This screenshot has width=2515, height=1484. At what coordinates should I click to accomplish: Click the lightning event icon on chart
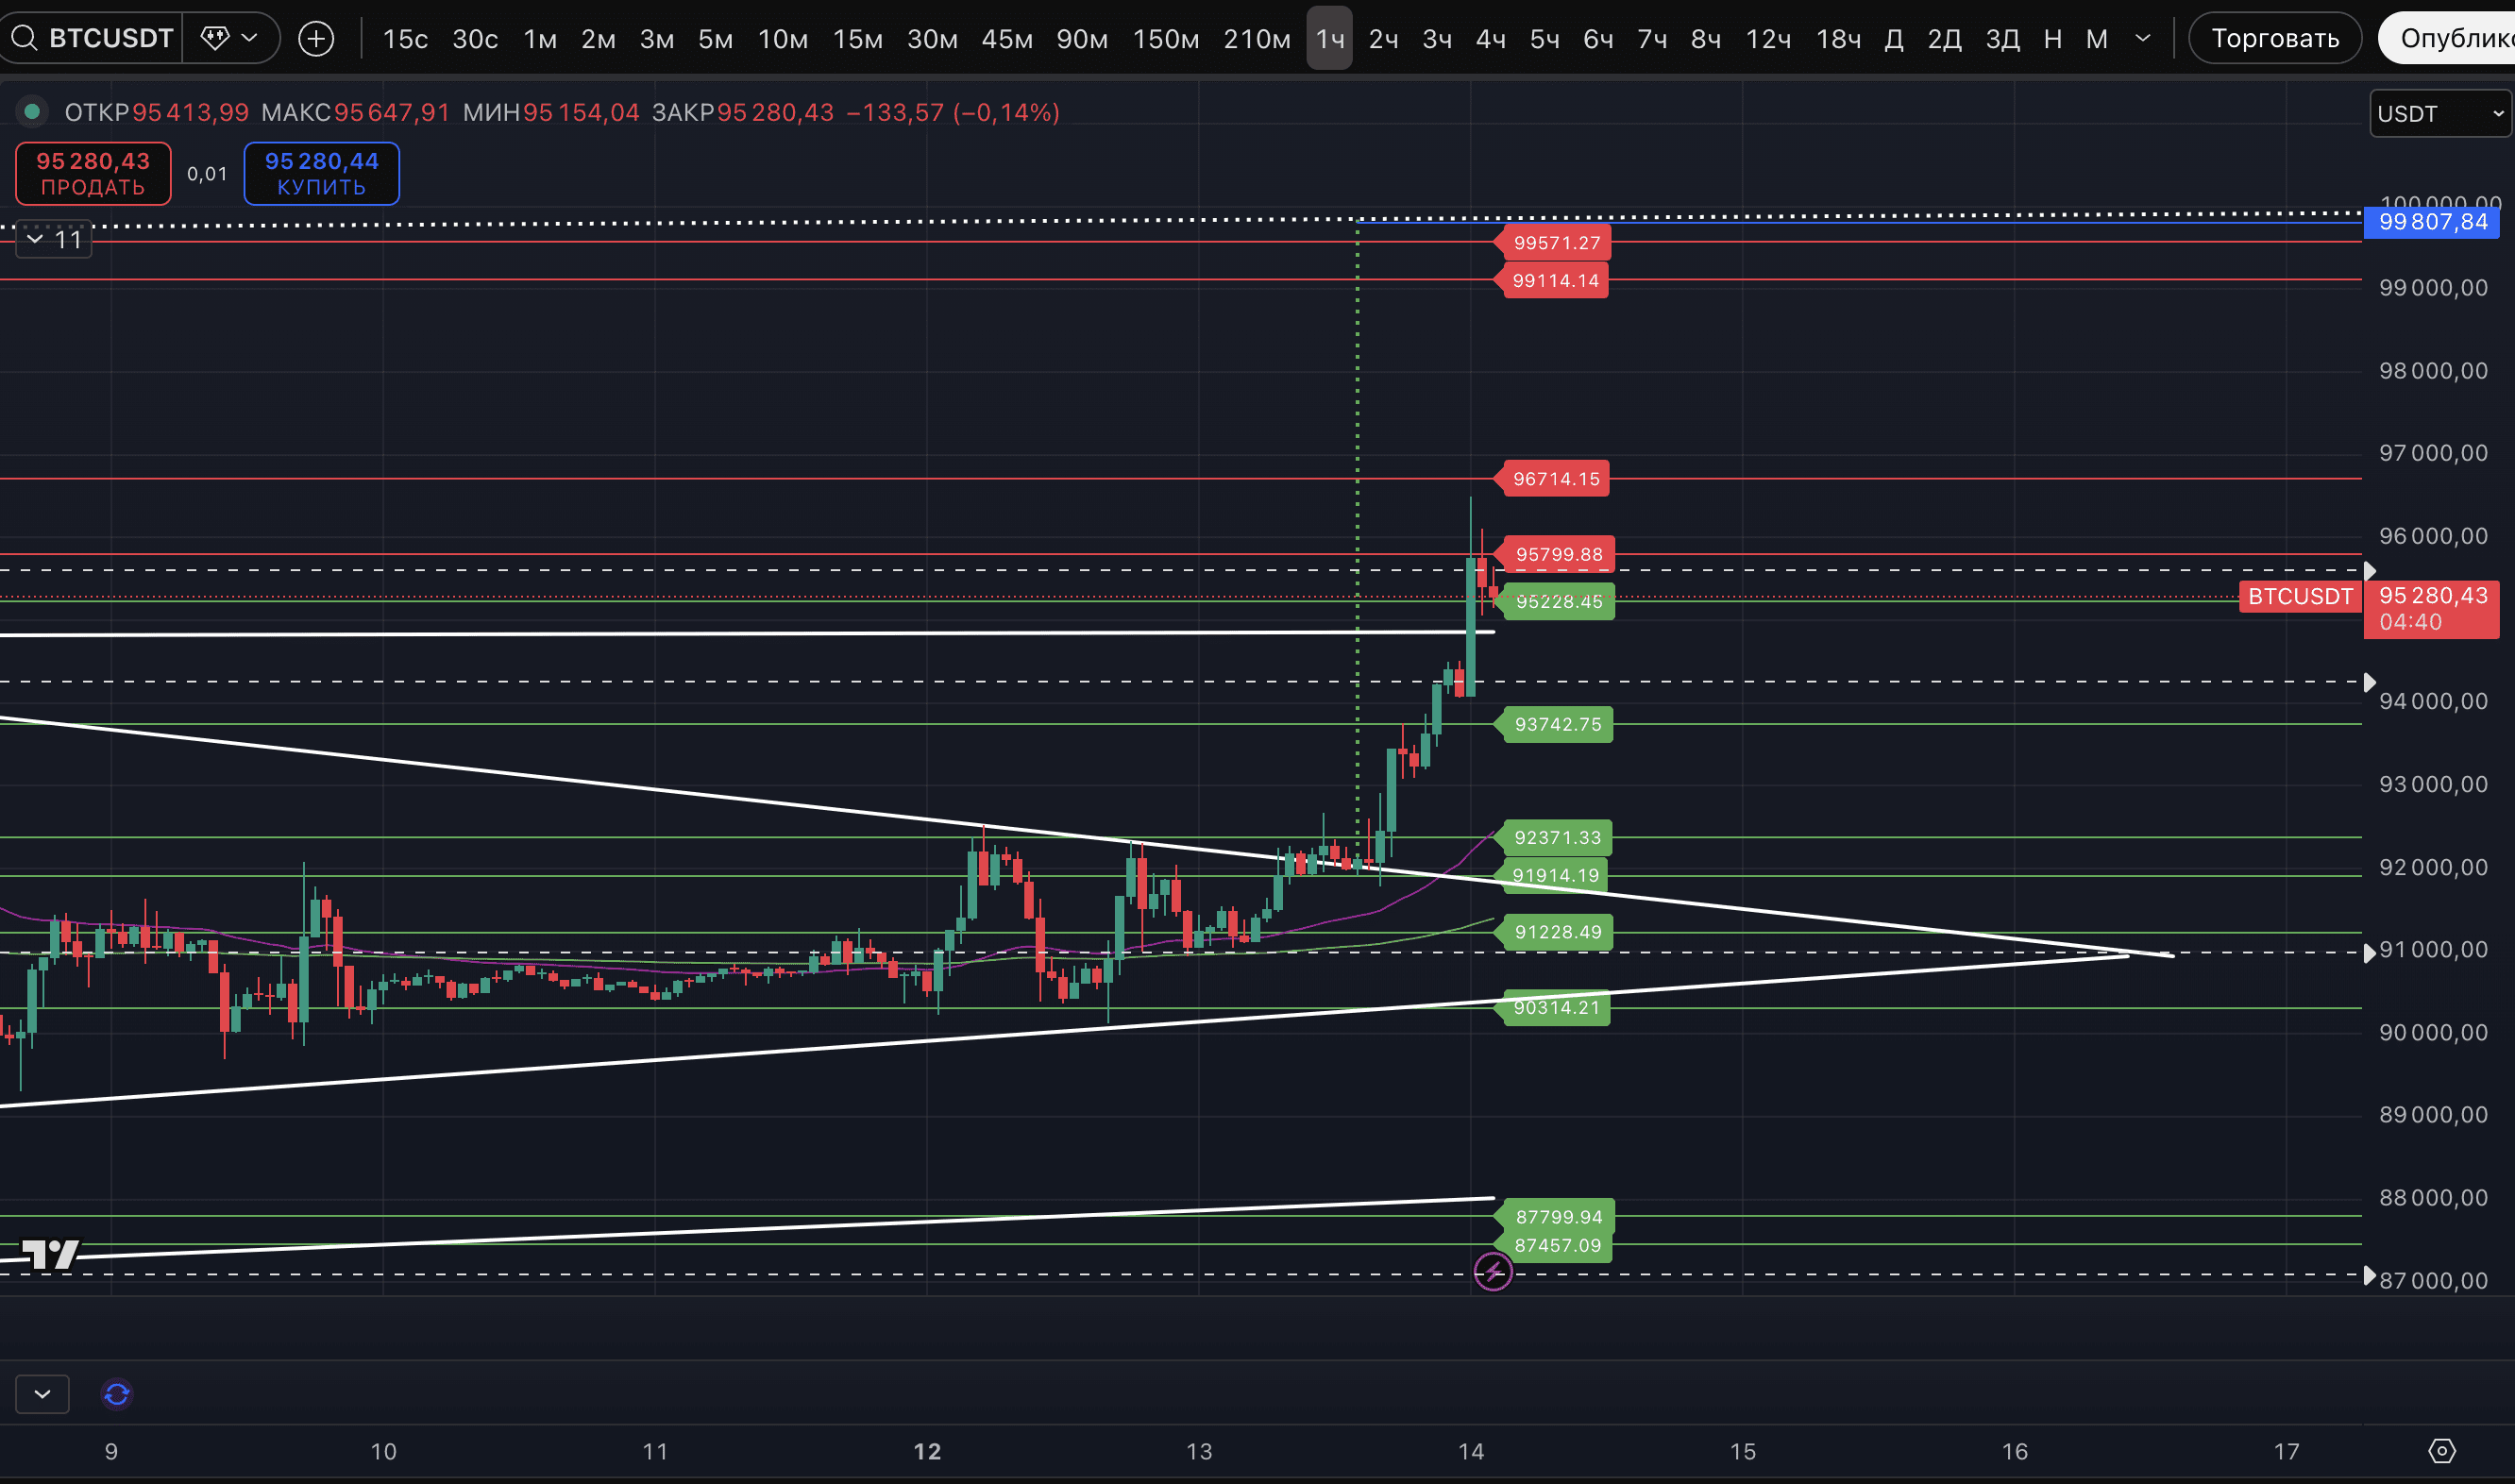click(1493, 1272)
